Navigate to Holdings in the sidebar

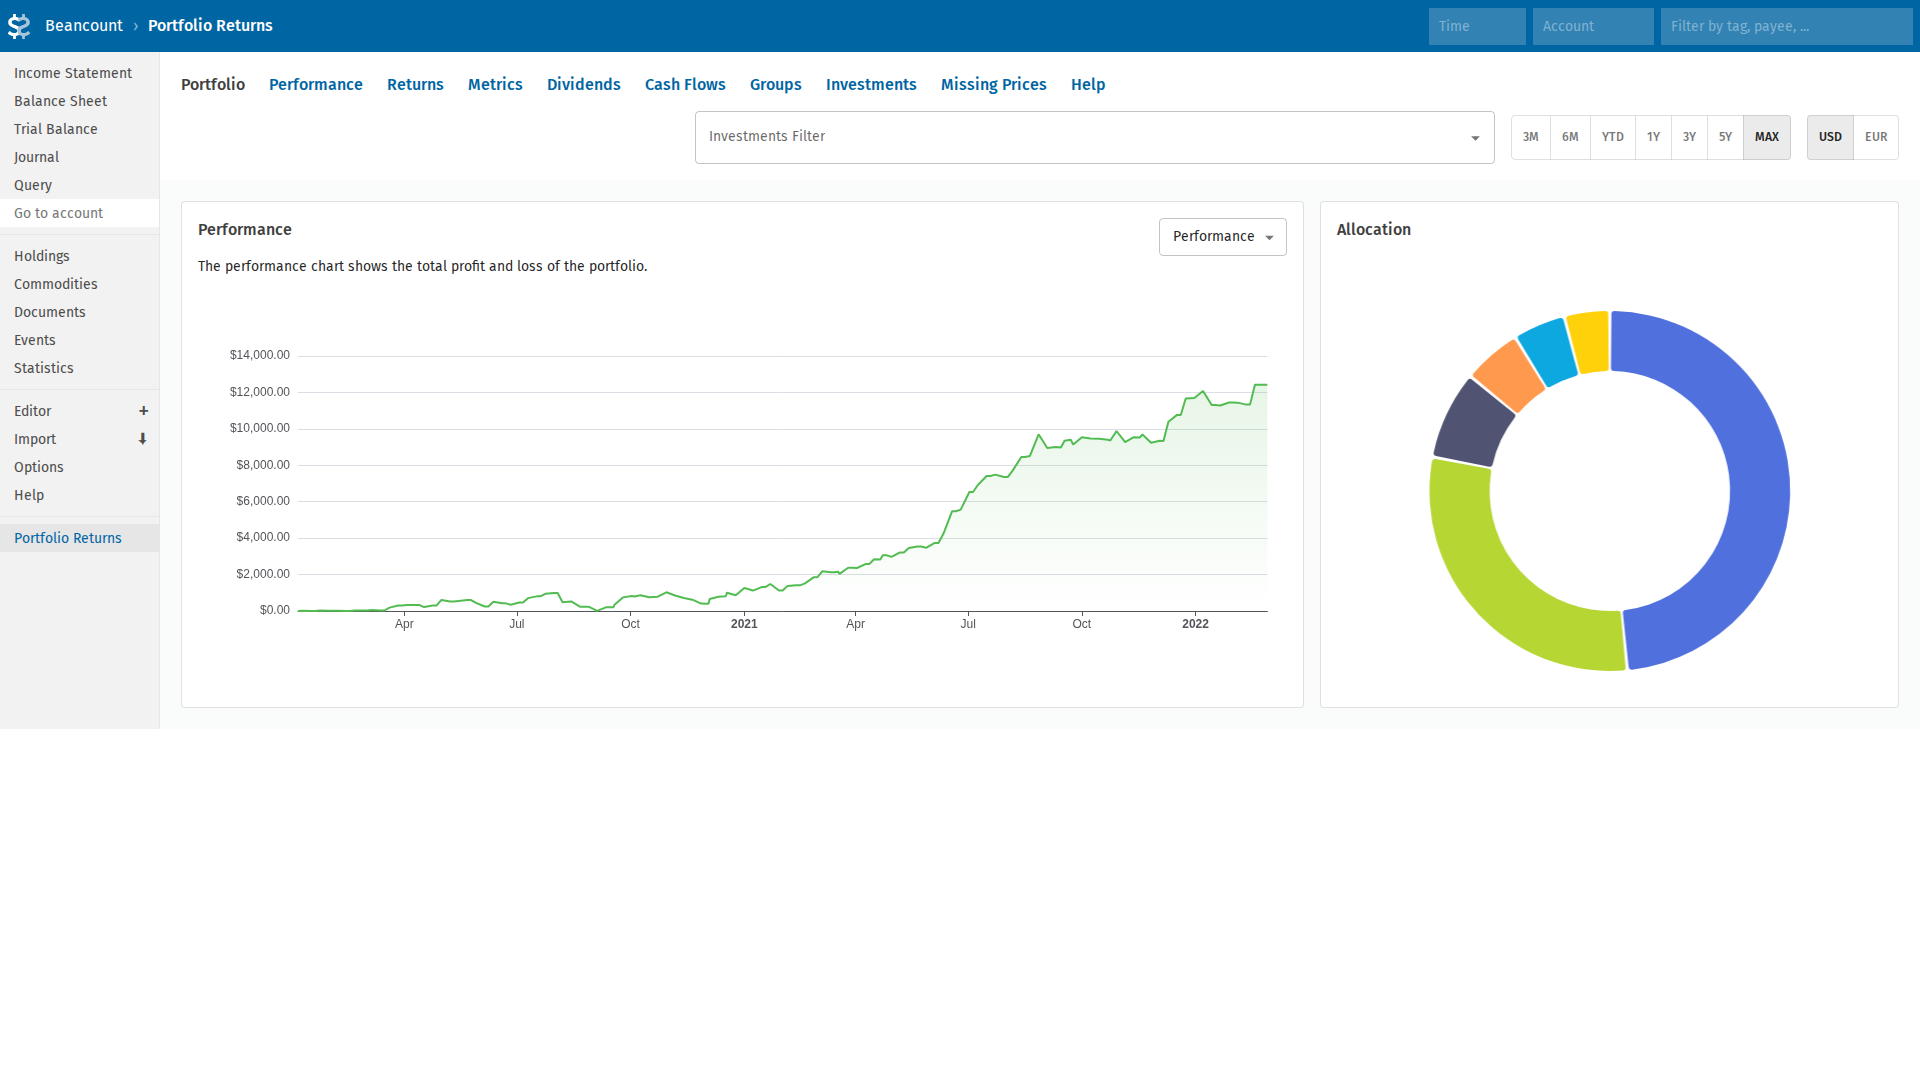pyautogui.click(x=41, y=256)
